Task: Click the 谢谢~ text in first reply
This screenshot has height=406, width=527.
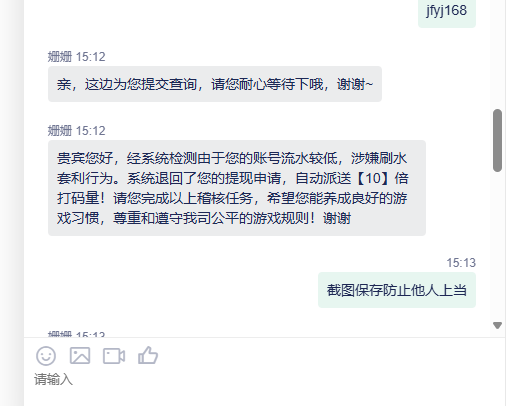Action: [355, 84]
